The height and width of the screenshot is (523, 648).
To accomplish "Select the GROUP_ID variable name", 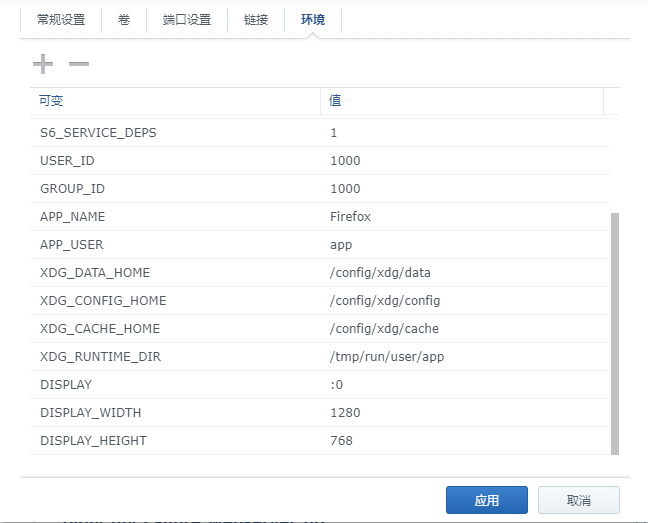I will pos(72,189).
